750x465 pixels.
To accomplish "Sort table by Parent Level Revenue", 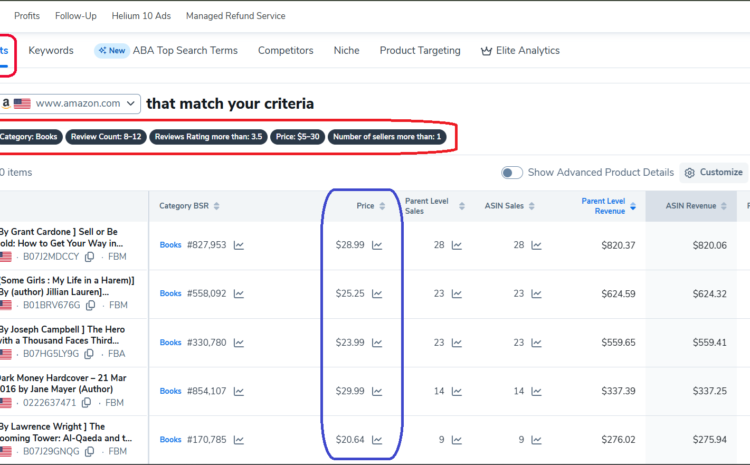I will pos(633,206).
